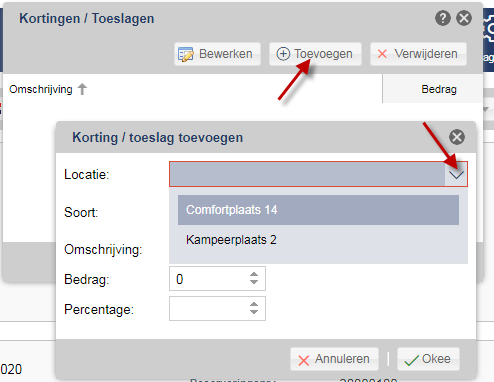Select Comfortplaats 14 from the list
494x382 pixels.
pos(318,210)
